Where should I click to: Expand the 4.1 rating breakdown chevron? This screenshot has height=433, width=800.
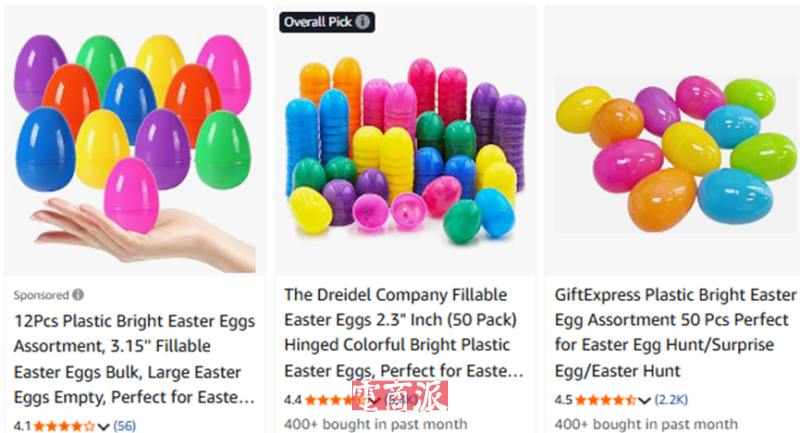(104, 426)
